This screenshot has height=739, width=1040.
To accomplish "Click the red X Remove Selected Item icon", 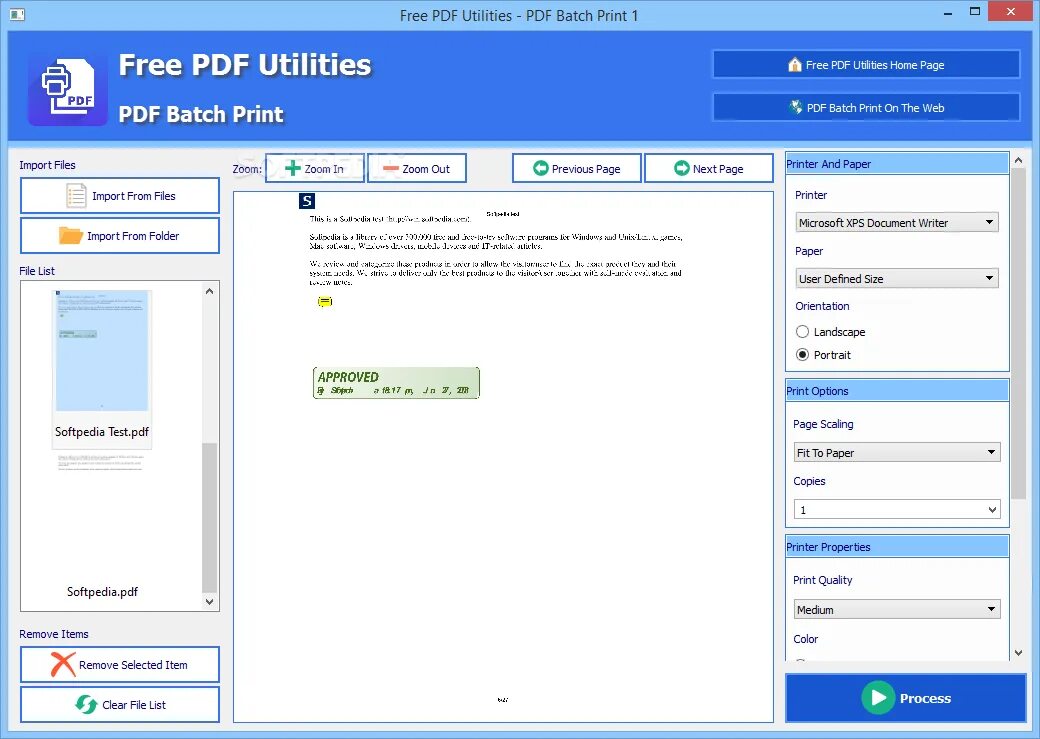I will click(x=63, y=664).
